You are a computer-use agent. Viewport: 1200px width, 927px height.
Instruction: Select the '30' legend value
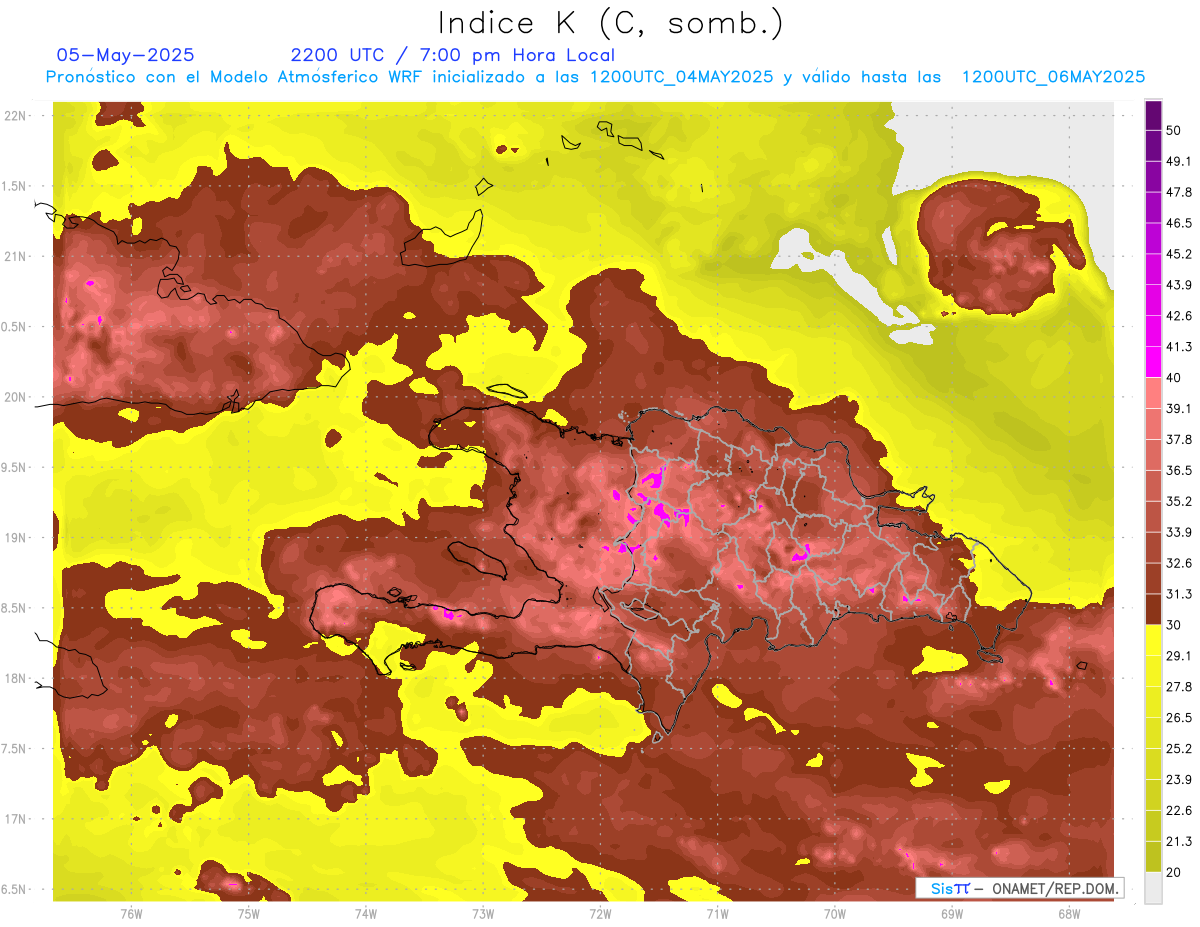click(x=1174, y=625)
